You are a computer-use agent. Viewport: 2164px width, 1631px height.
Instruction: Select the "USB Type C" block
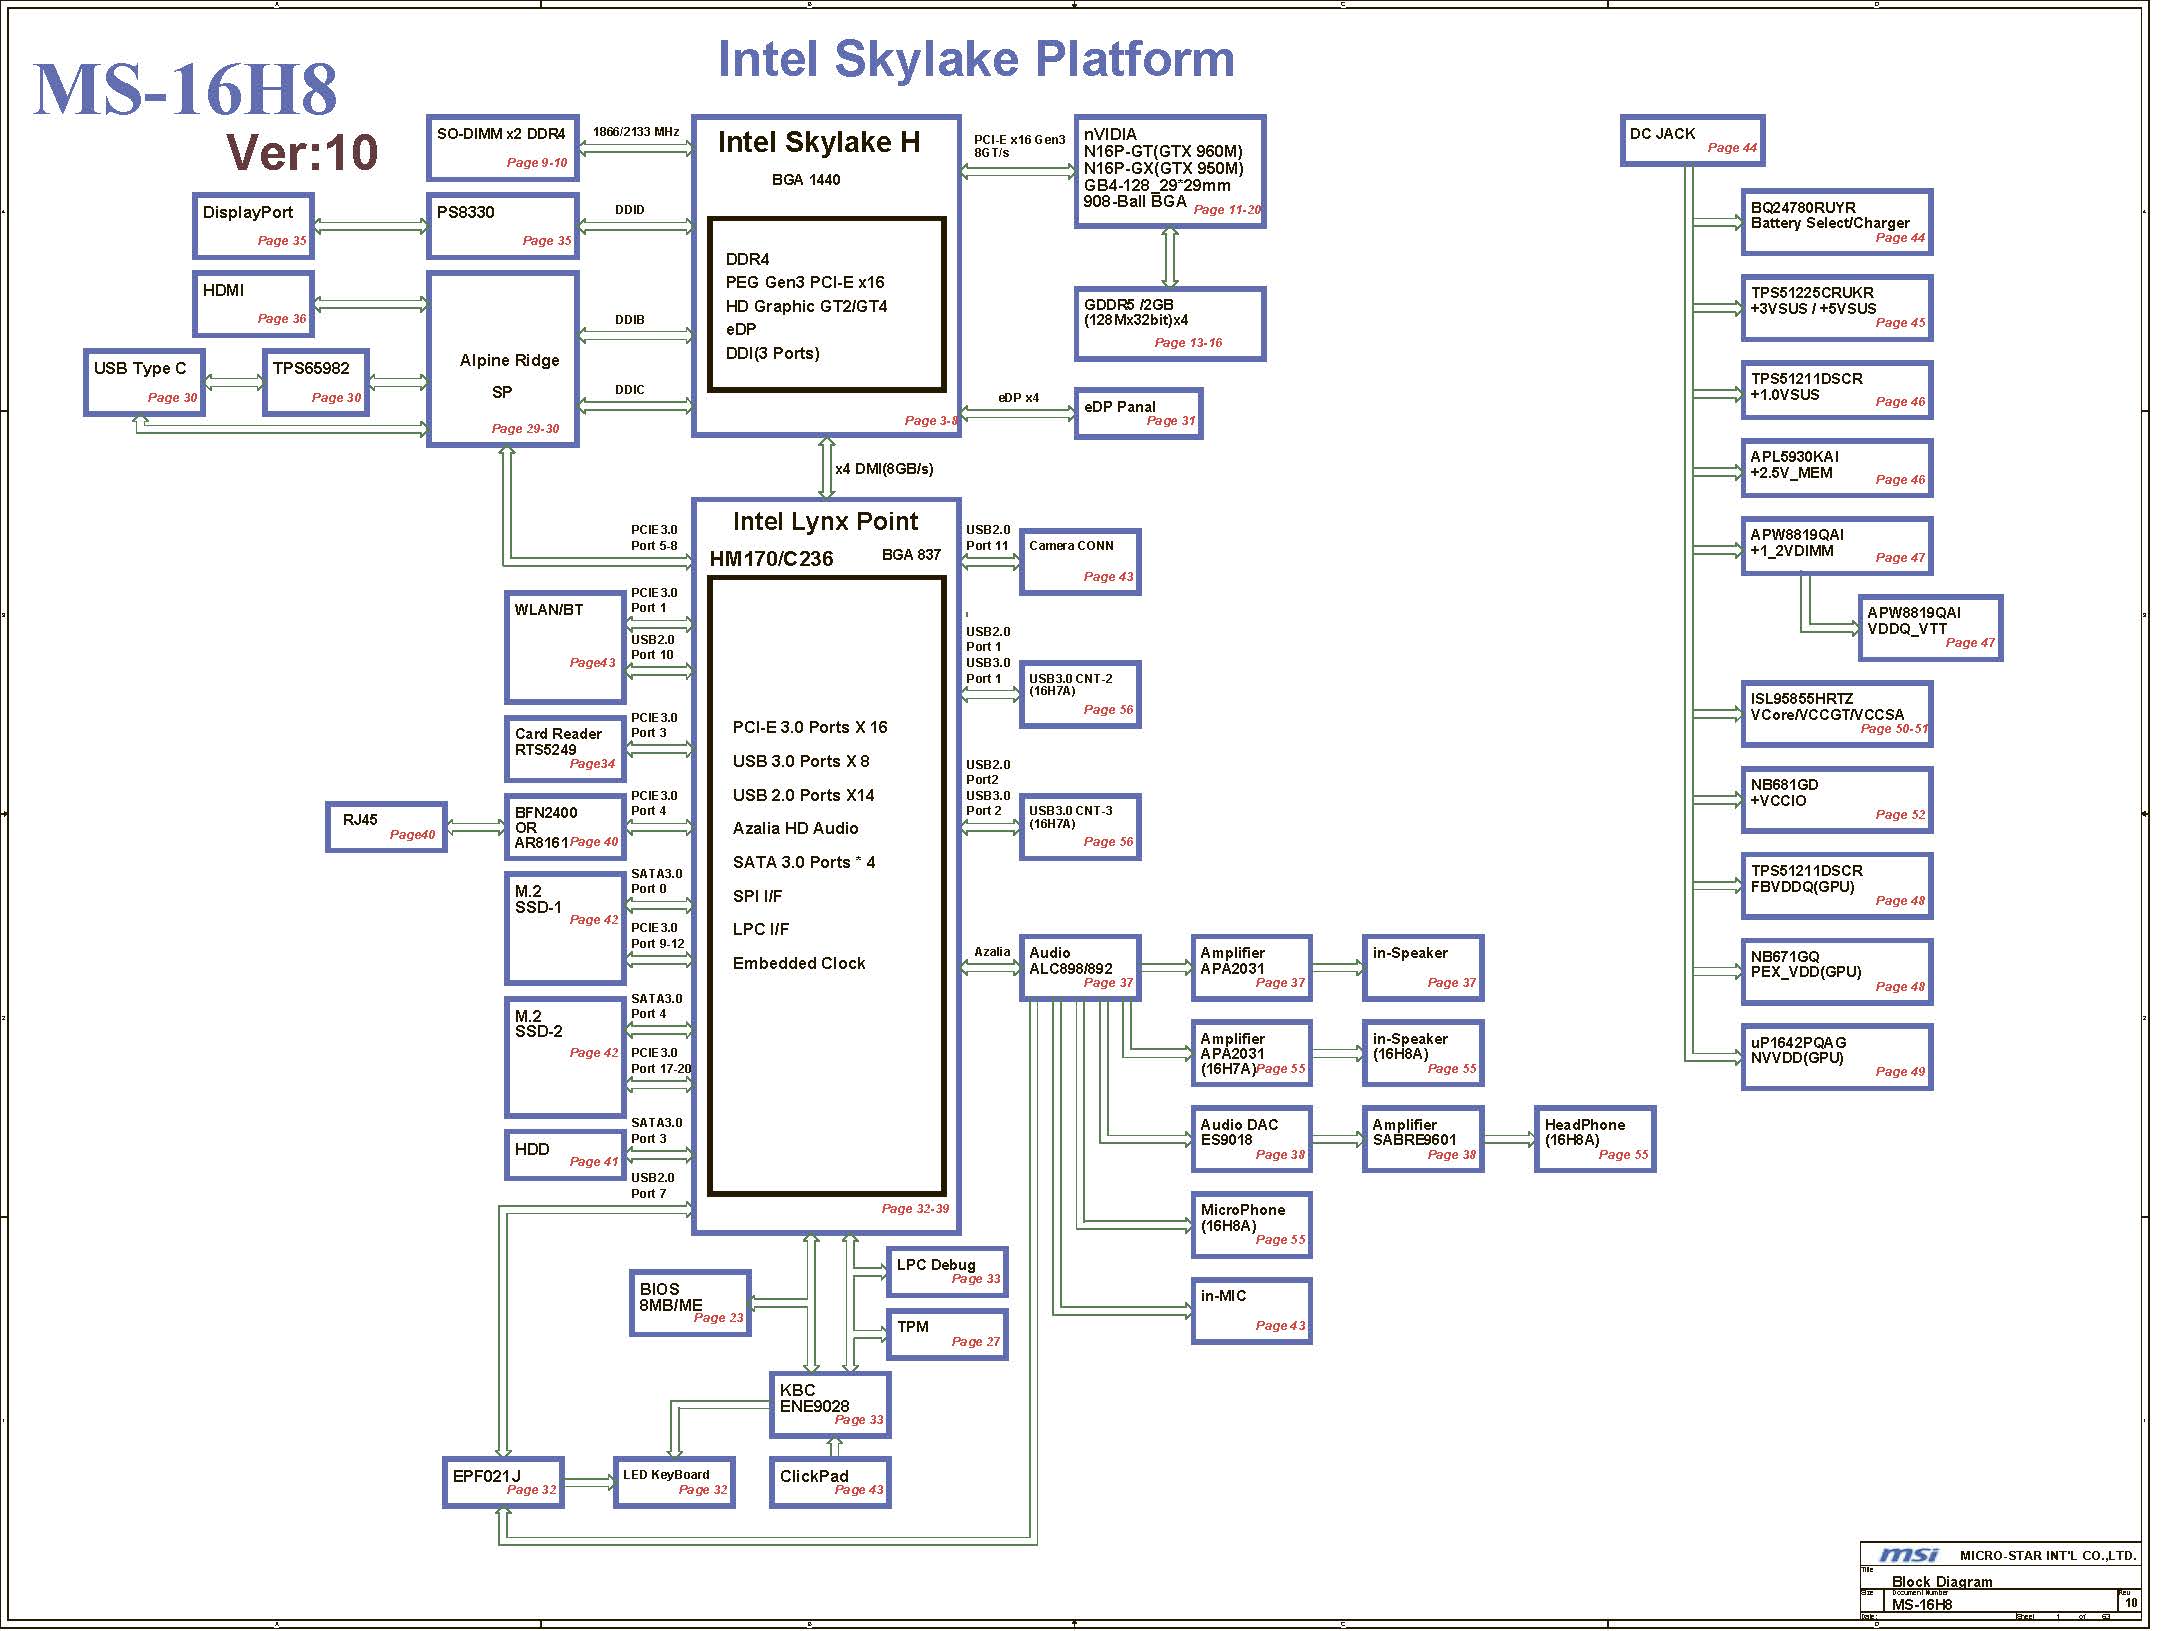(145, 382)
